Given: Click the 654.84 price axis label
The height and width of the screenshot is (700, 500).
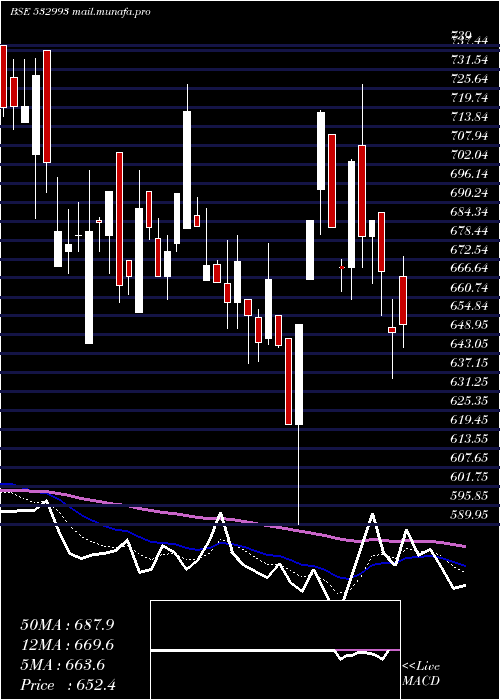Looking at the screenshot, I should pyautogui.click(x=469, y=306).
